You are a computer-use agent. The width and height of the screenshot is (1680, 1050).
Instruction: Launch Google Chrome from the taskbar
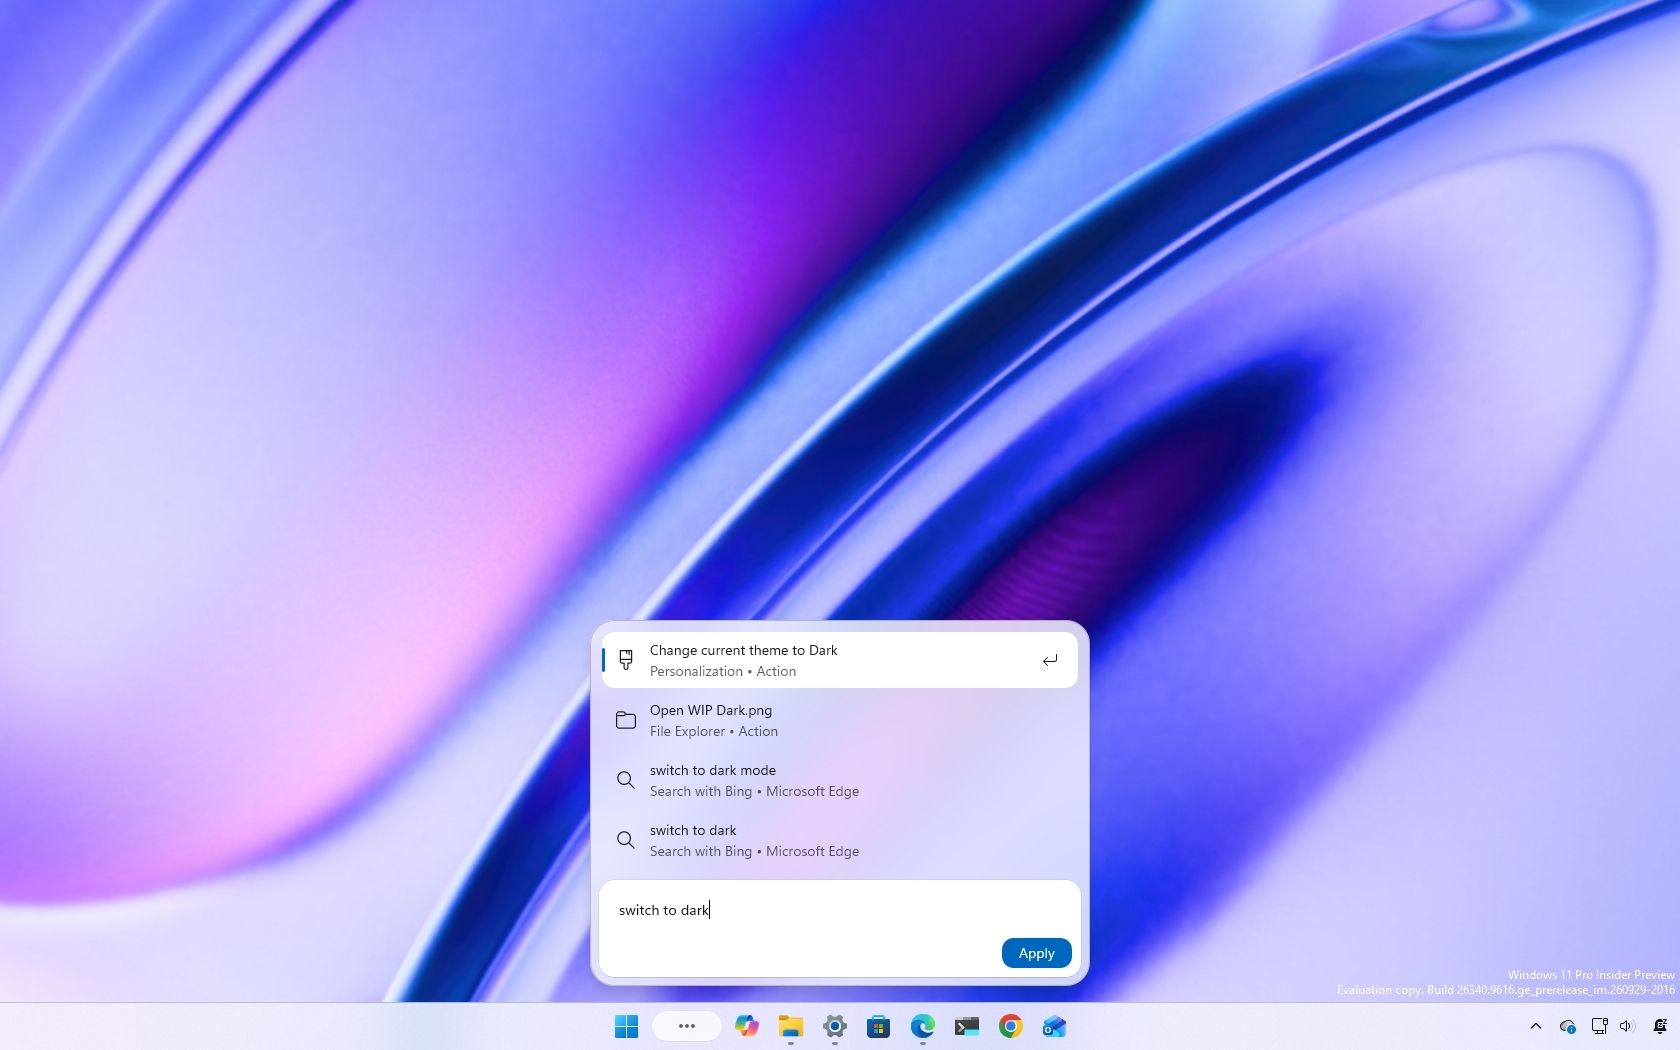click(x=1011, y=1026)
